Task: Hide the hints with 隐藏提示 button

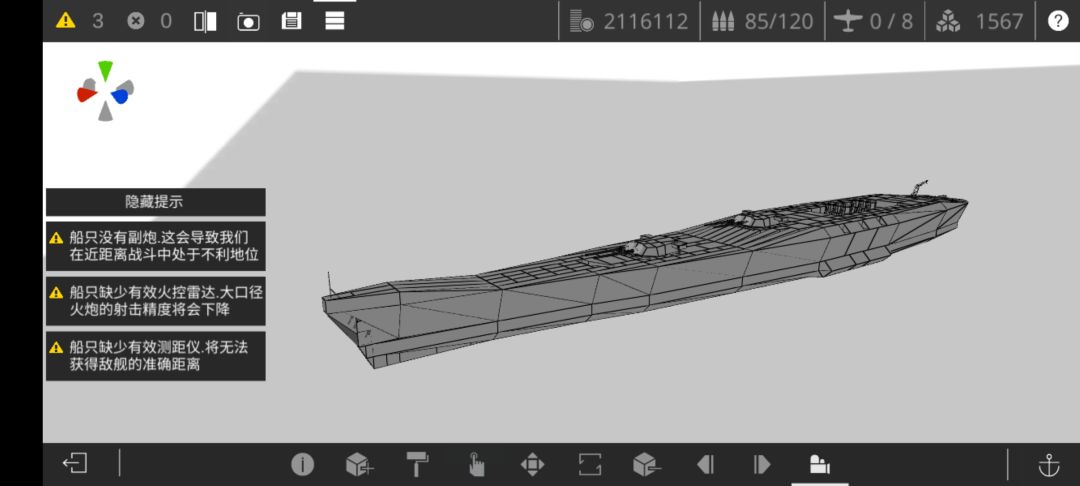Action: (x=155, y=202)
